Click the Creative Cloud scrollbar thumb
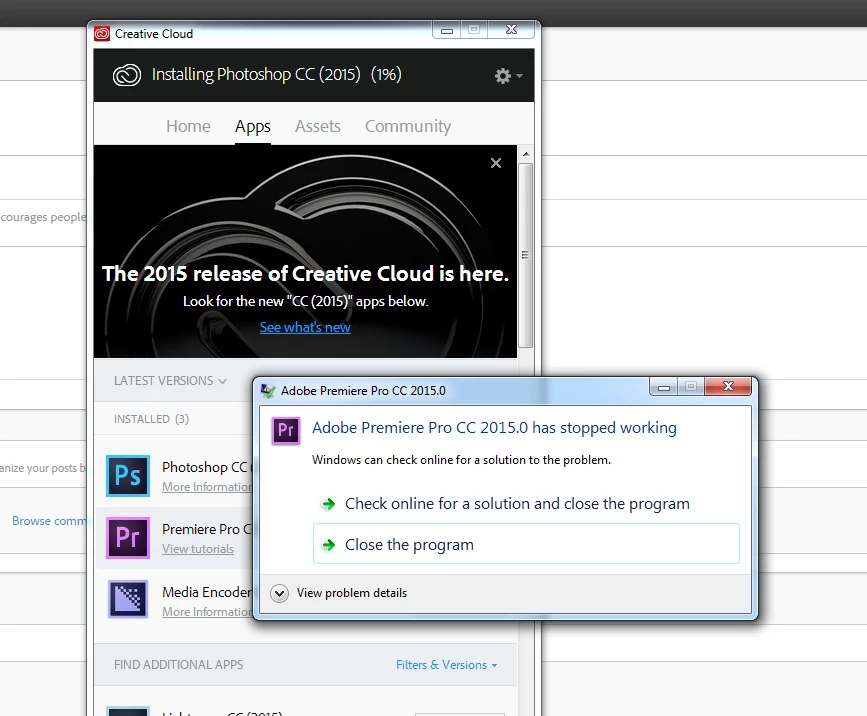 [526, 255]
